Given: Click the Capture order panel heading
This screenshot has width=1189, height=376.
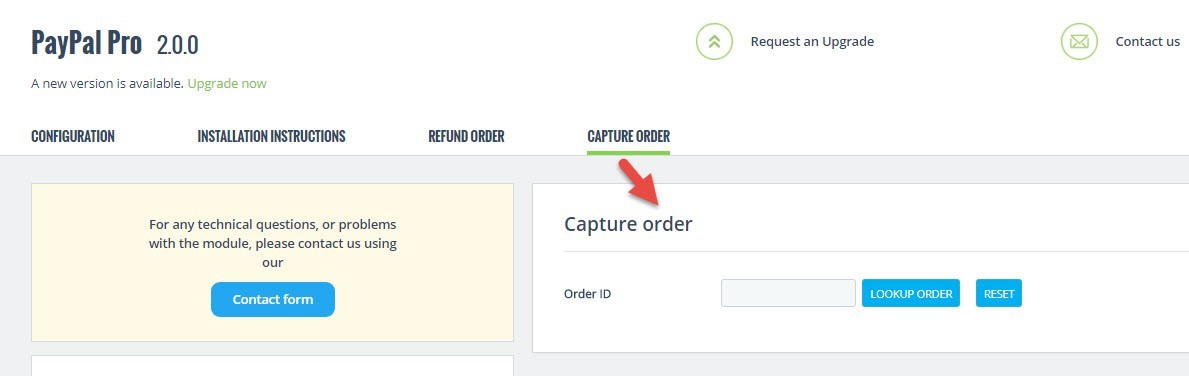Looking at the screenshot, I should [x=628, y=224].
